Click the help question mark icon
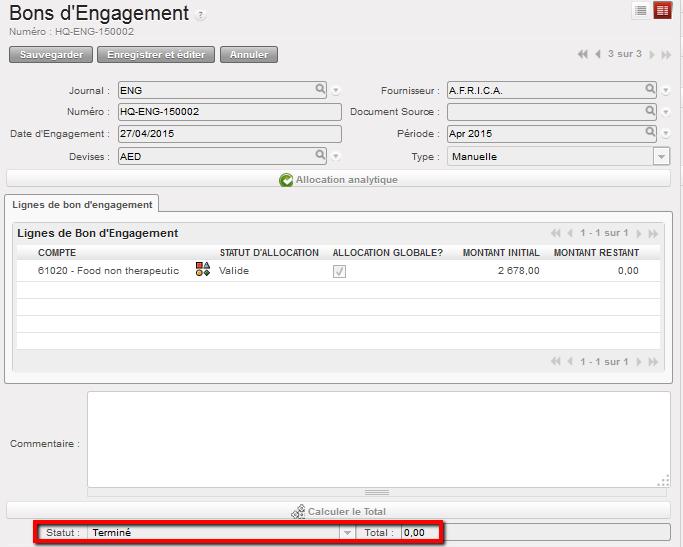This screenshot has width=683, height=547. tap(201, 15)
